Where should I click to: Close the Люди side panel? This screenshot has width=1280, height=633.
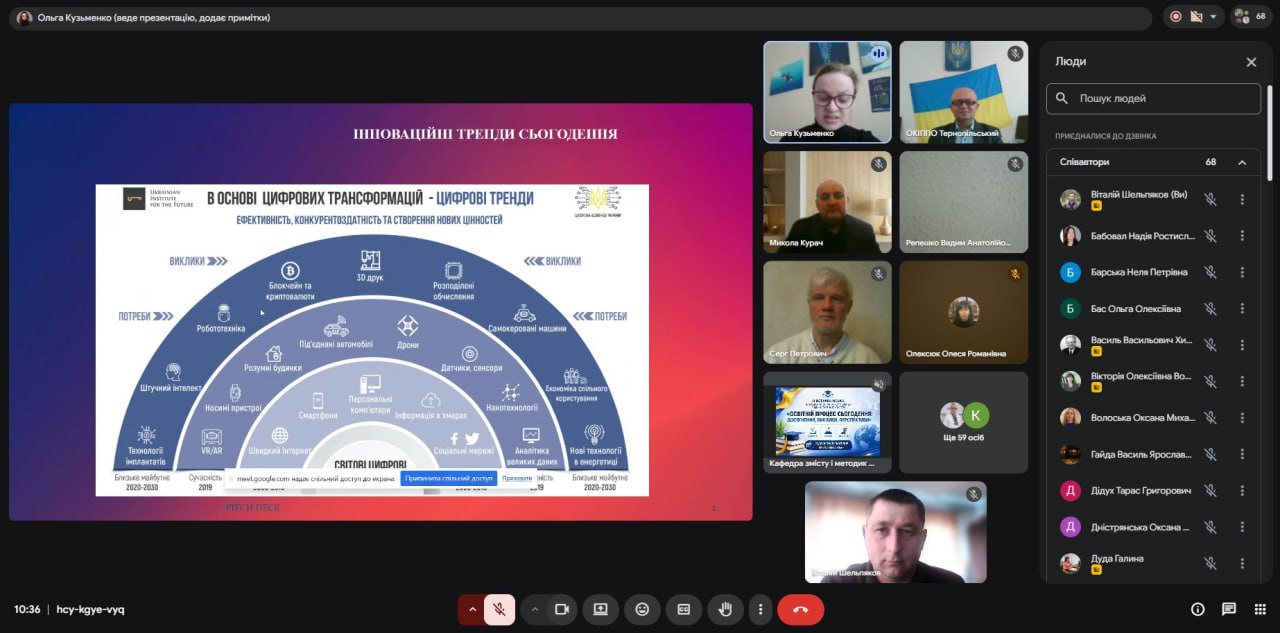click(1251, 62)
